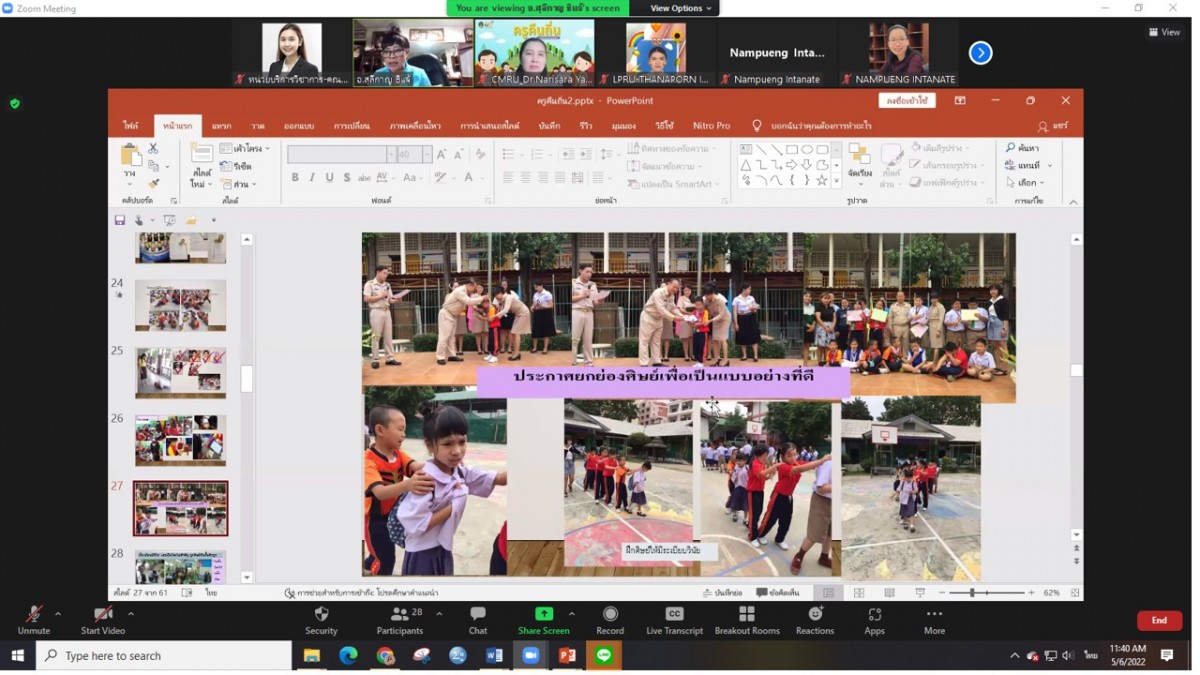Switch to the Nitro Pro ribbon tab
This screenshot has width=1200, height=675.
[x=711, y=126]
